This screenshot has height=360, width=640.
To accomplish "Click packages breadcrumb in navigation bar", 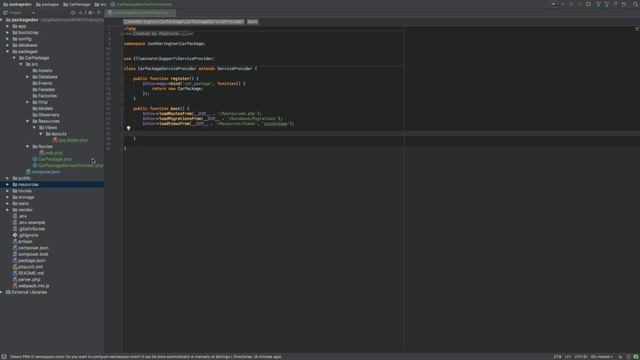I will (47, 4).
